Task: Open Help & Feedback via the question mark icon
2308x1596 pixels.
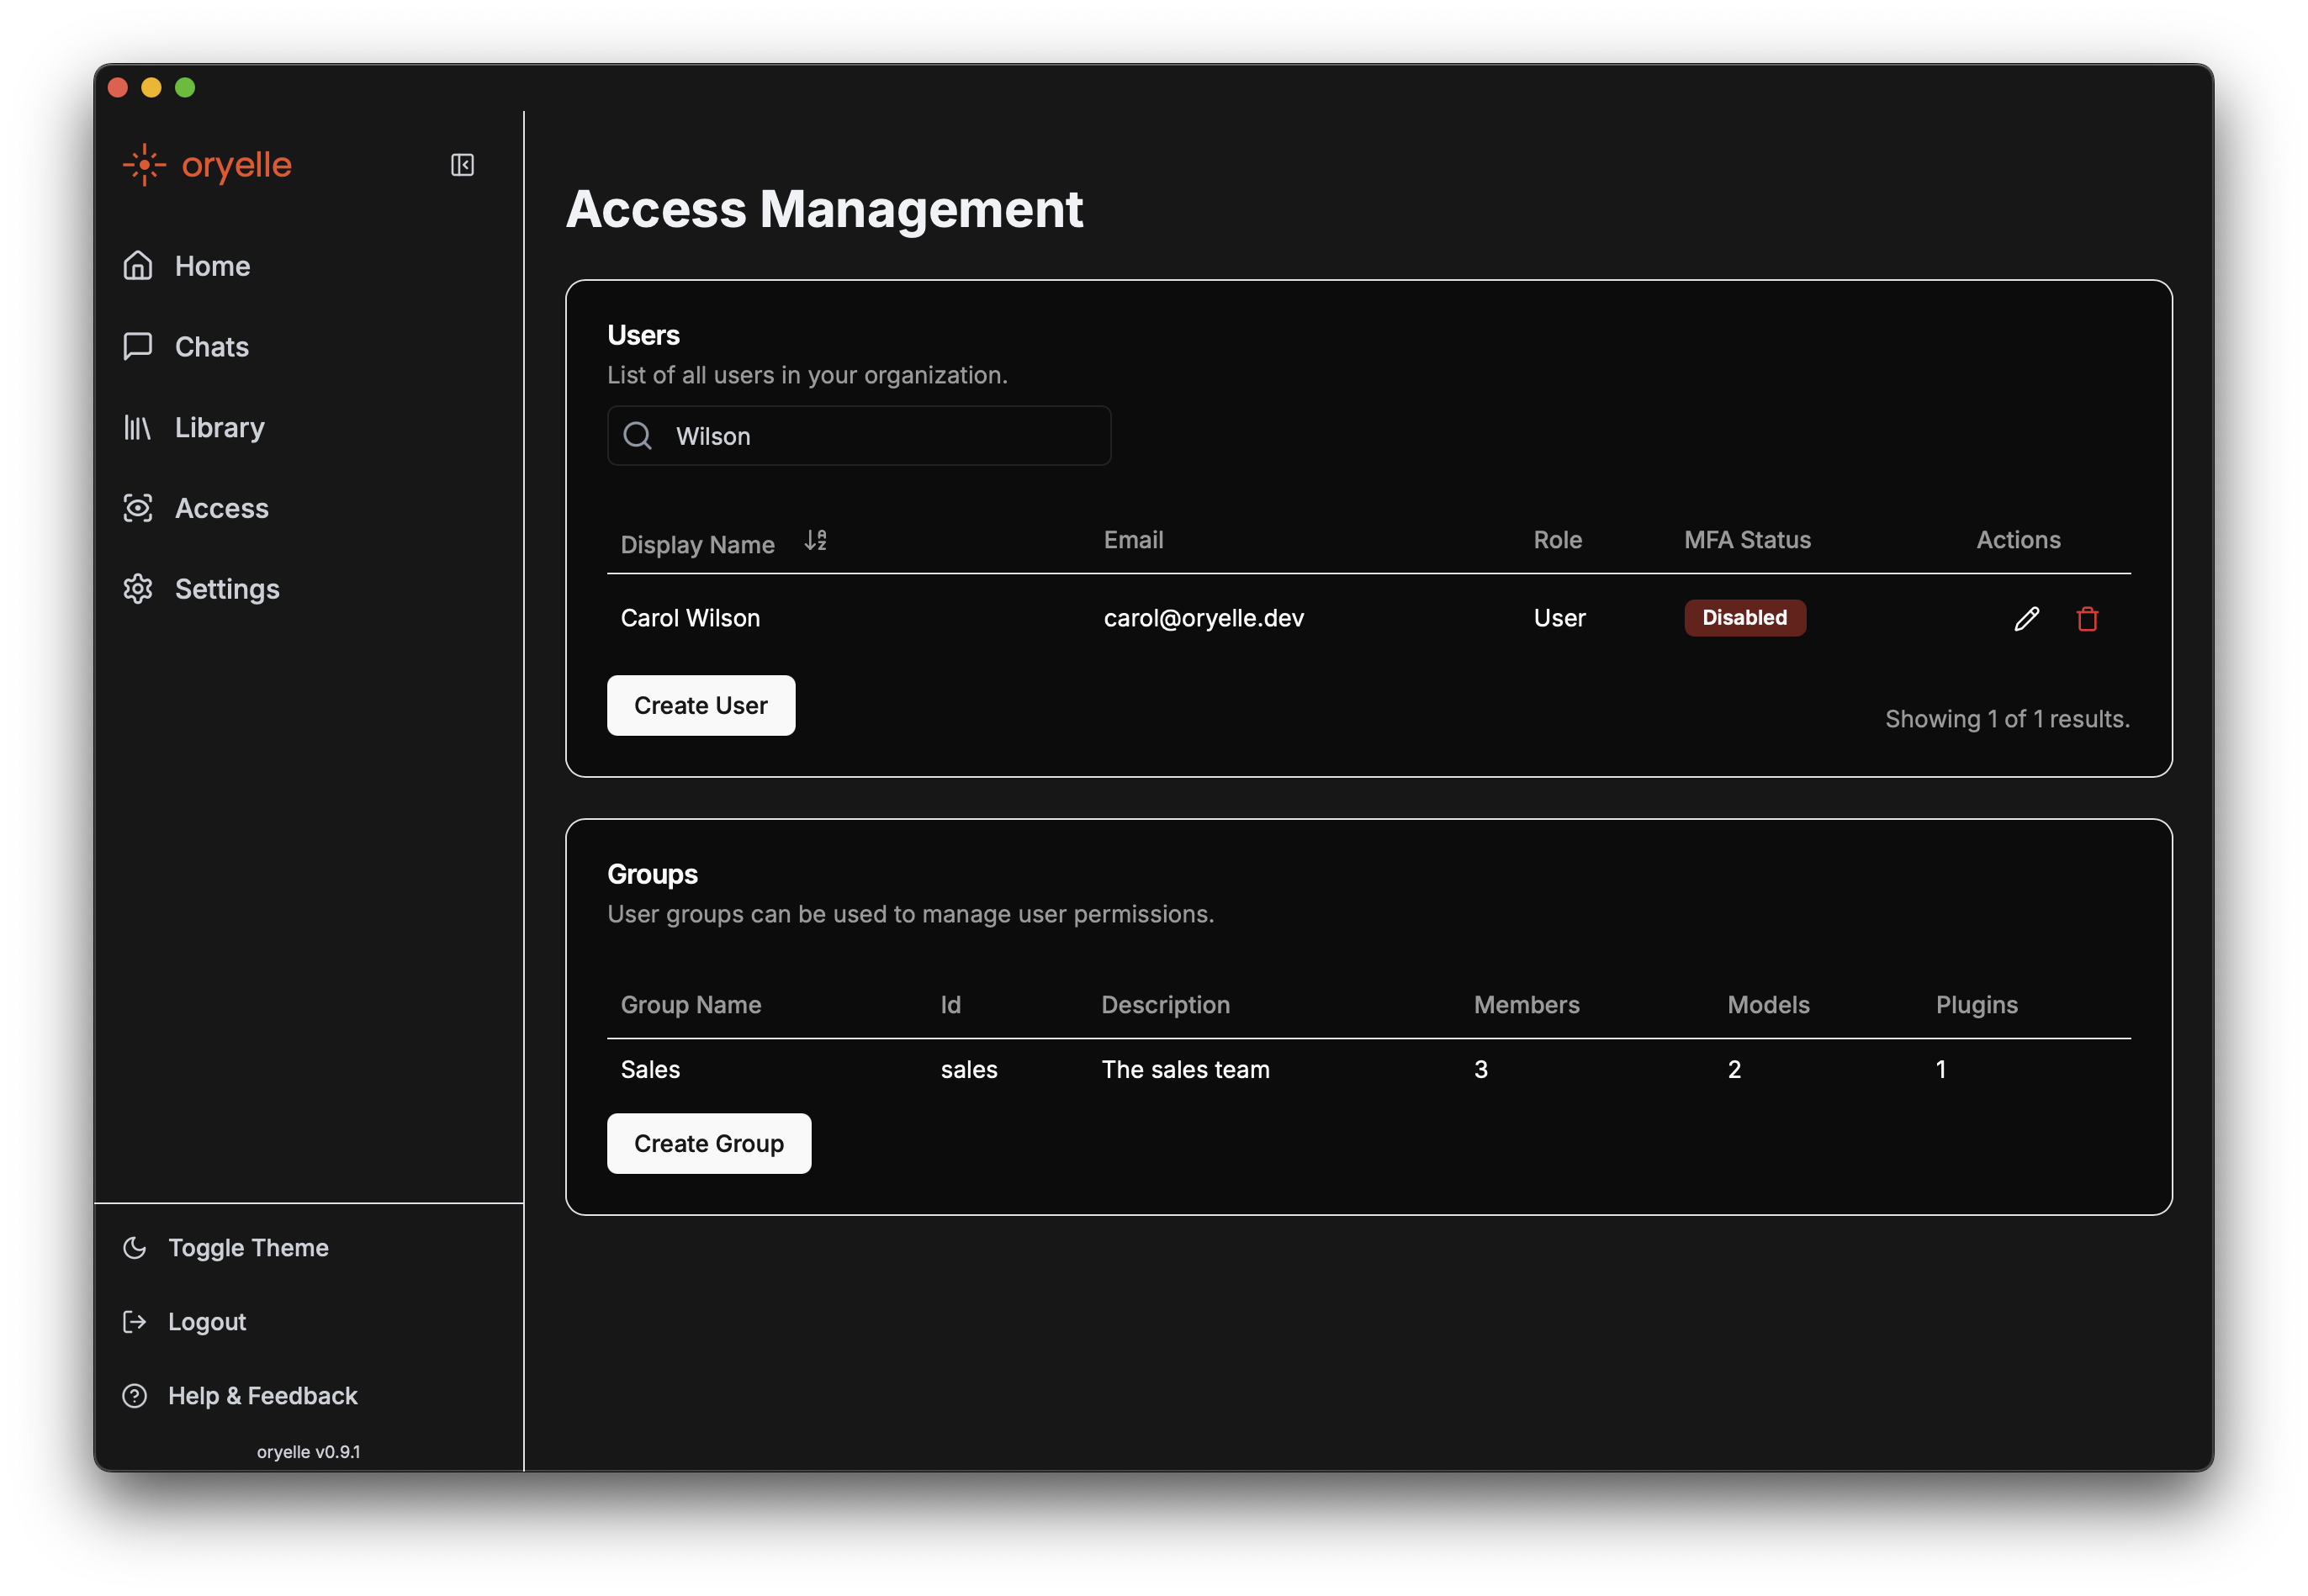Action: (135, 1395)
